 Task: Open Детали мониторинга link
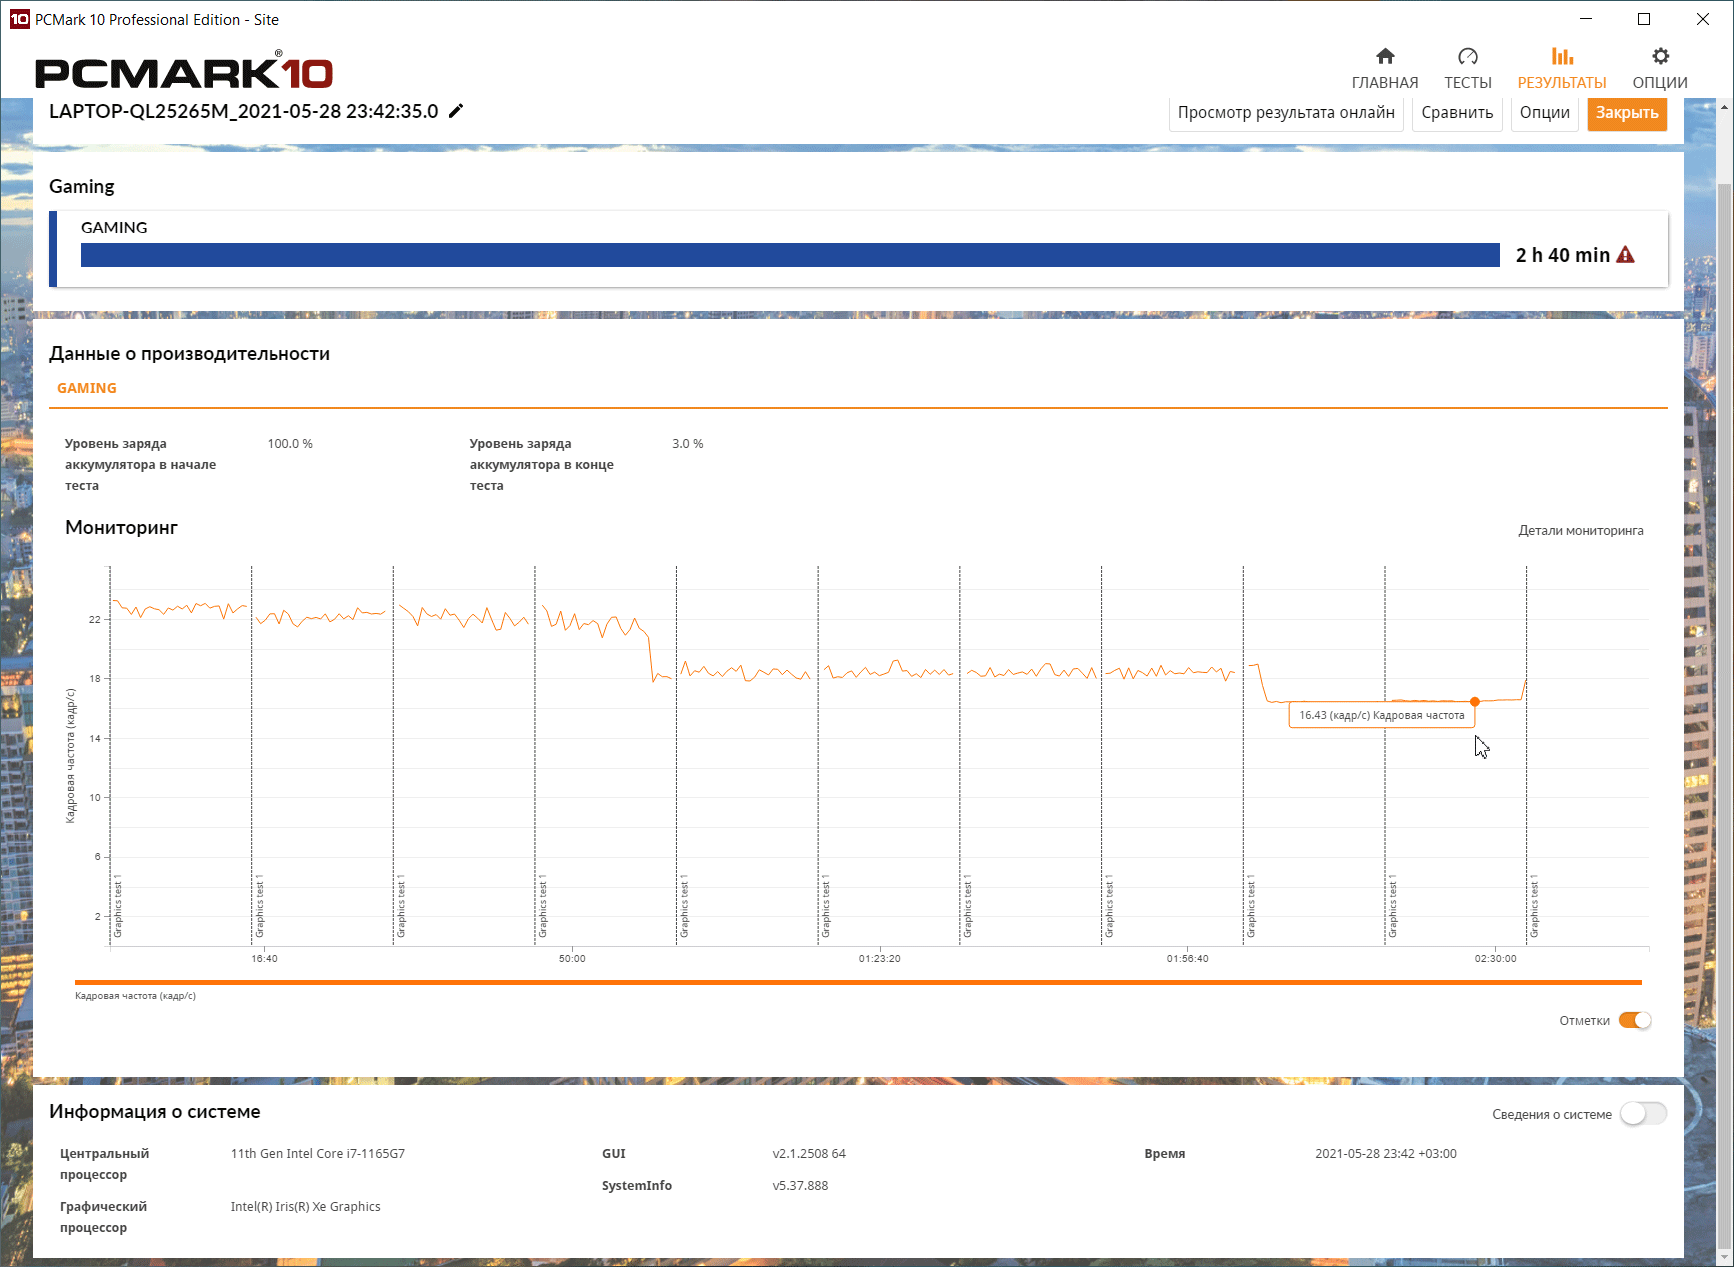click(x=1581, y=530)
